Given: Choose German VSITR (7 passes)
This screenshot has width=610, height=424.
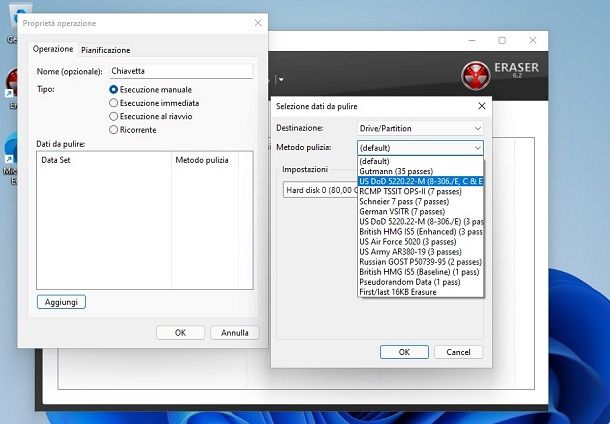Looking at the screenshot, I should (420, 212).
